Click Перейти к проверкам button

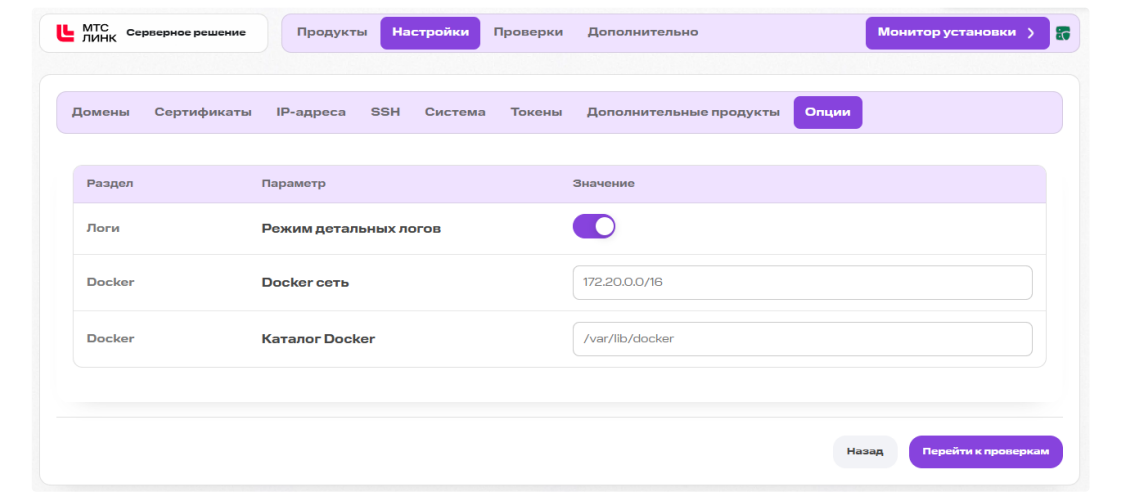tap(986, 452)
